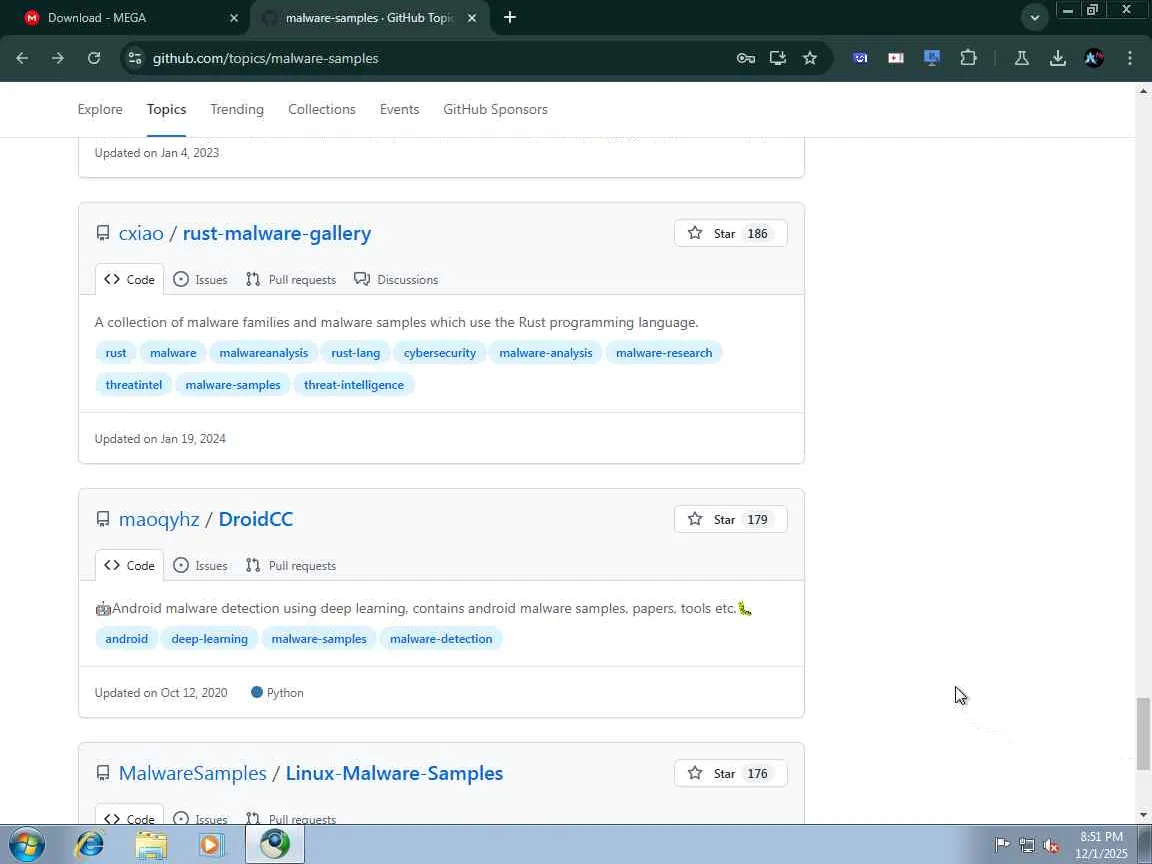Open the Explore navigation item
This screenshot has width=1152, height=864.
point(100,109)
